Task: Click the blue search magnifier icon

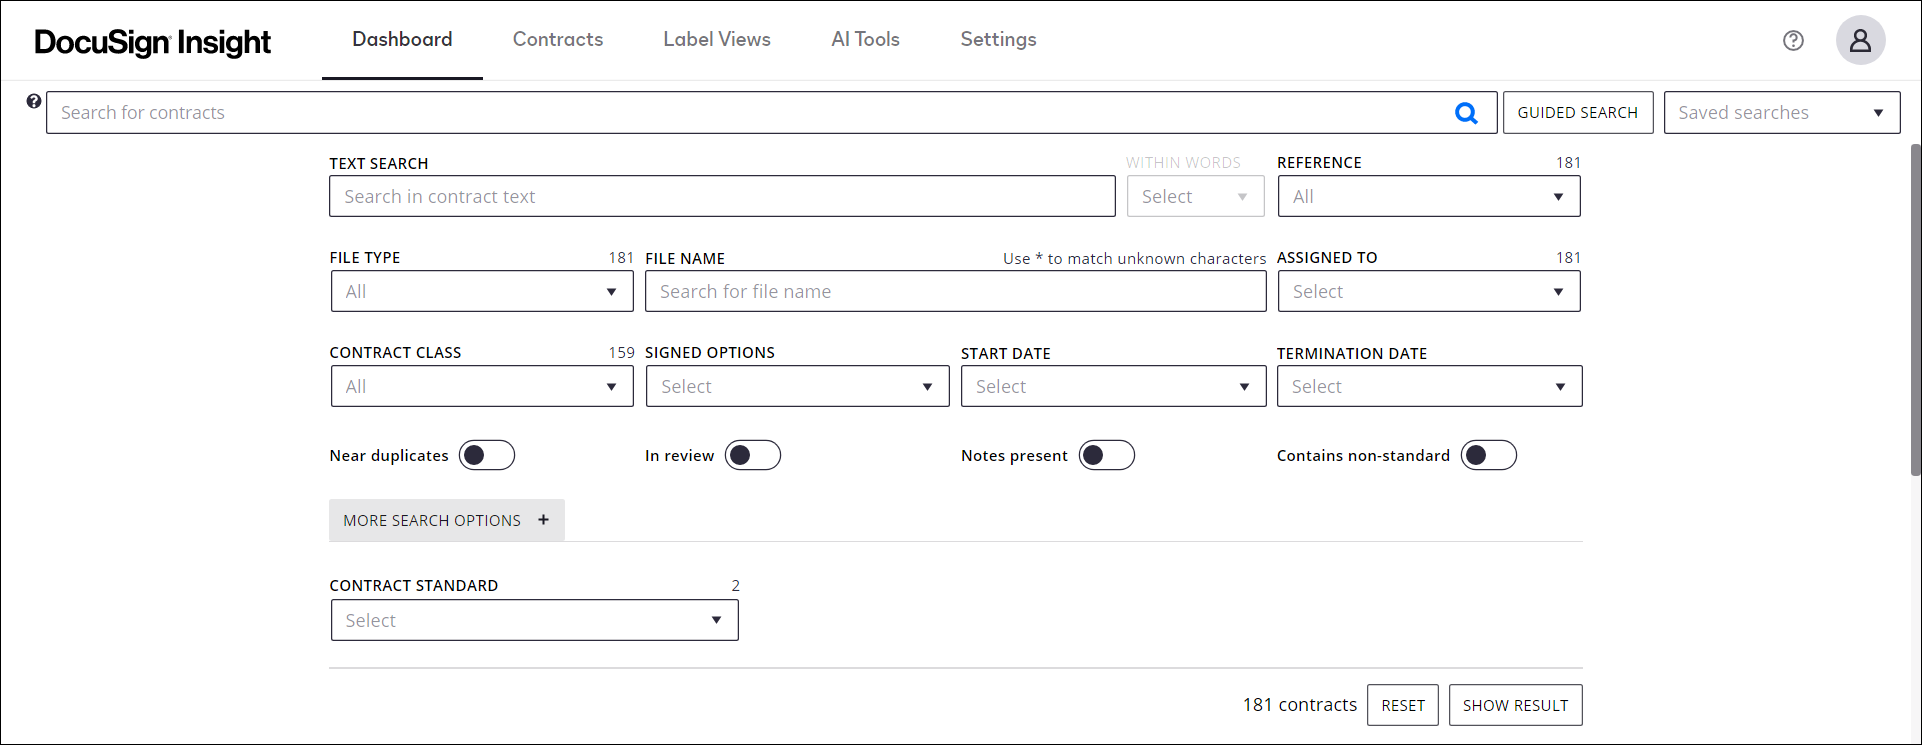Action: click(x=1466, y=113)
